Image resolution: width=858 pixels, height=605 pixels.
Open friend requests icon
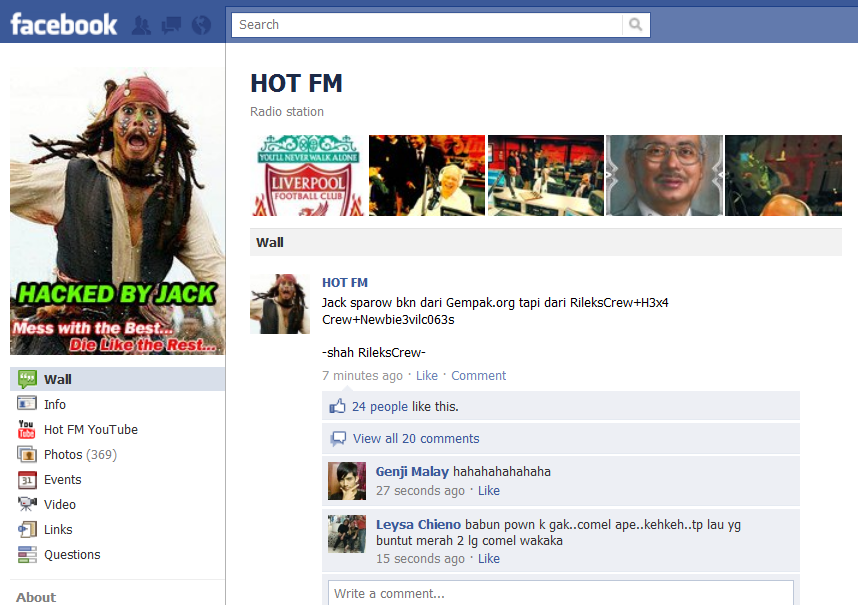[141, 25]
